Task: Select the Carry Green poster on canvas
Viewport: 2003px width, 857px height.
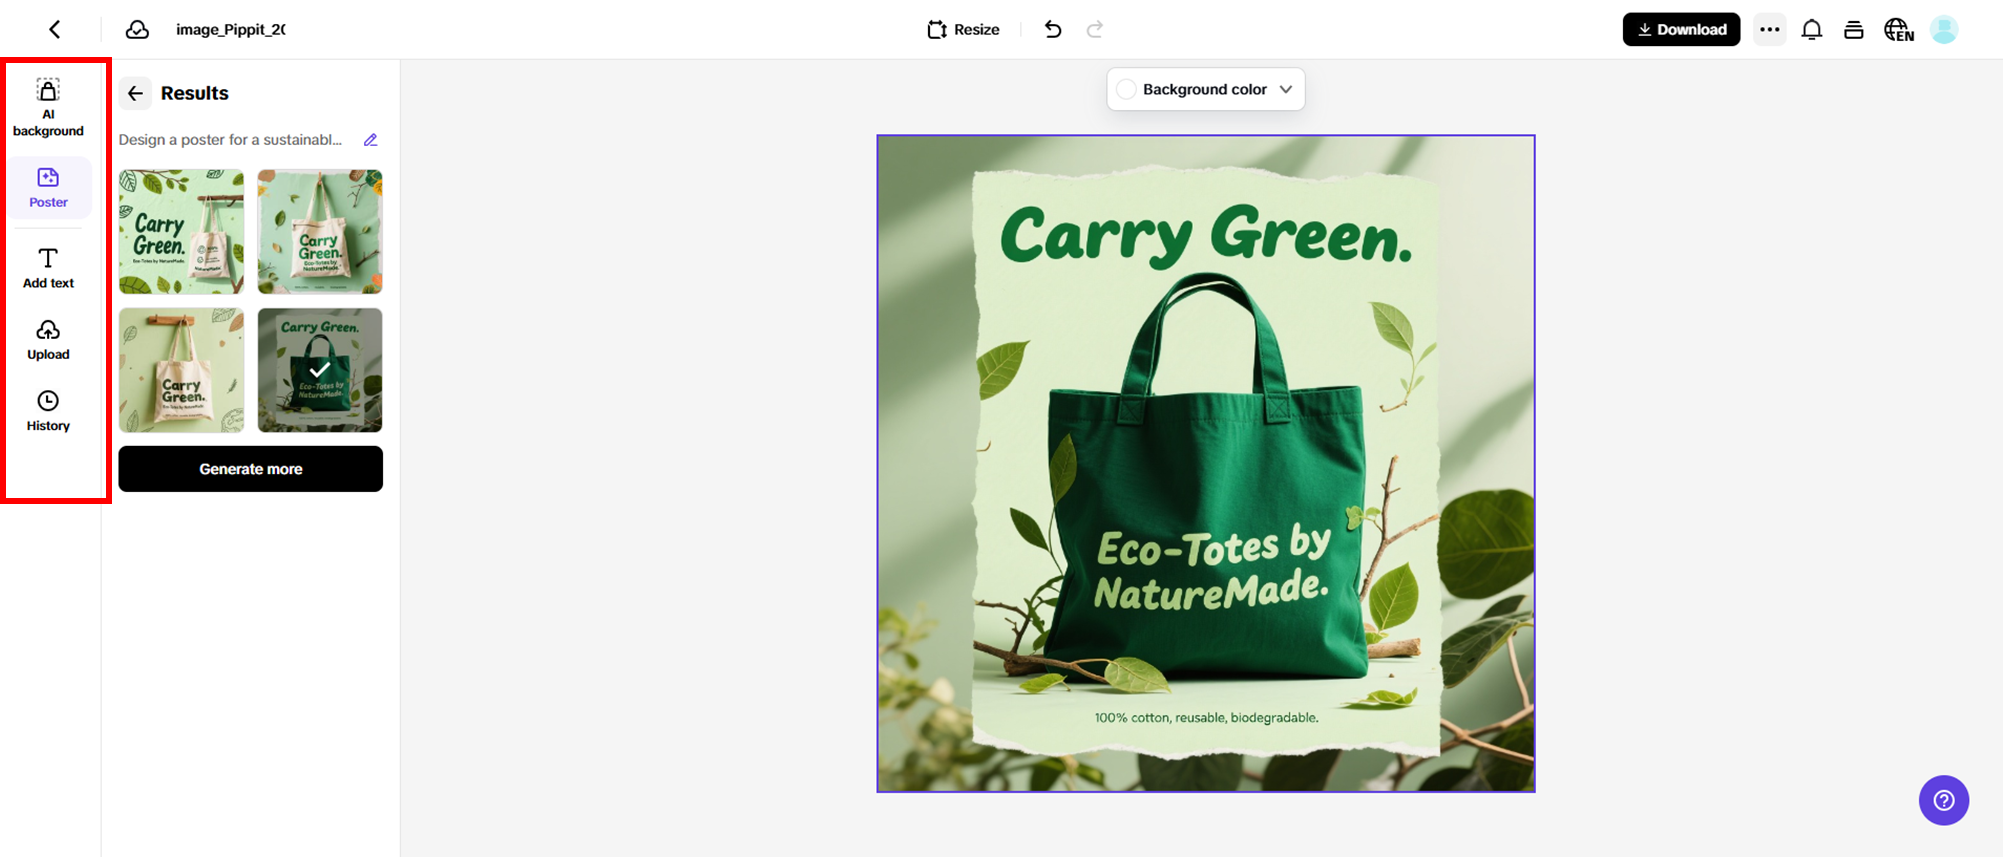Action: tap(1206, 464)
